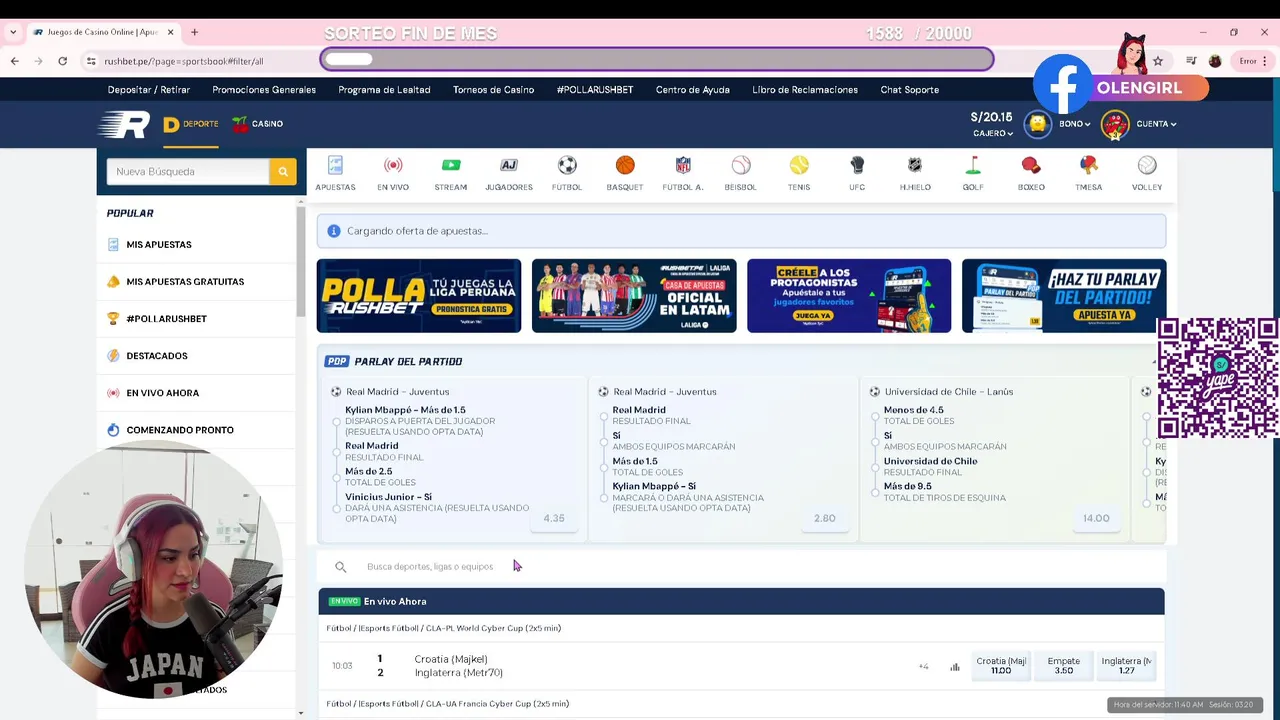Select the 14.00 parlay odds button
1280x720 pixels.
[1096, 518]
